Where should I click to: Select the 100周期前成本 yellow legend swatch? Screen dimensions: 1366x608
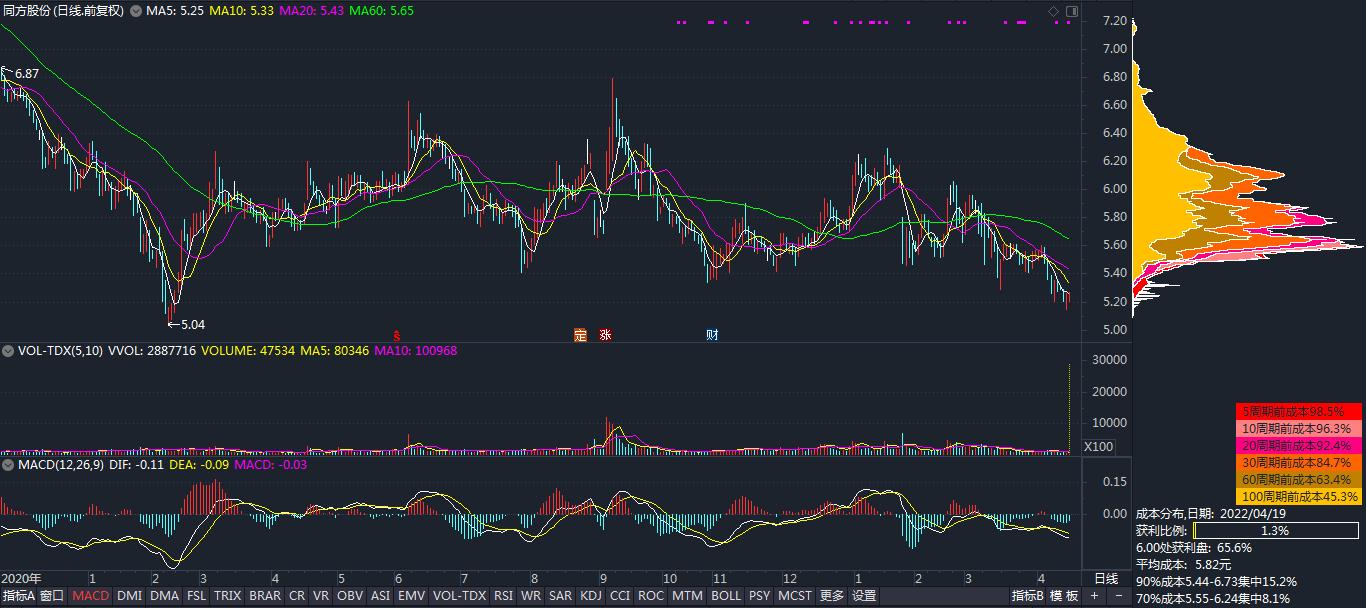(x=1300, y=496)
